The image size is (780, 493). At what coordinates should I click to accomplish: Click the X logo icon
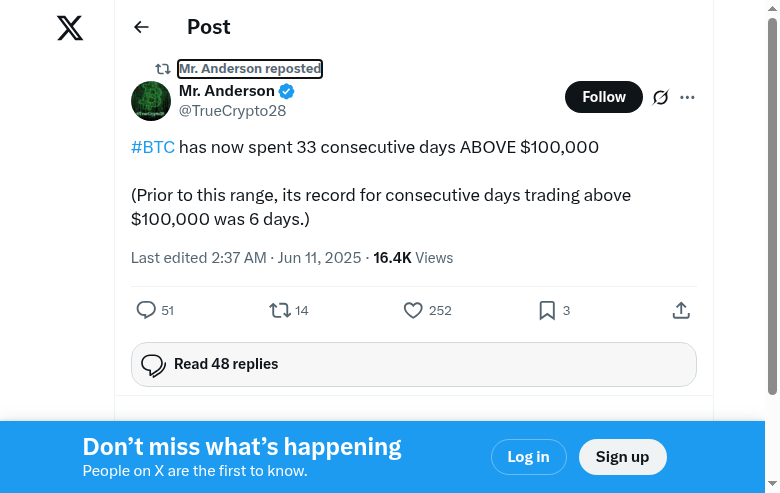(70, 28)
